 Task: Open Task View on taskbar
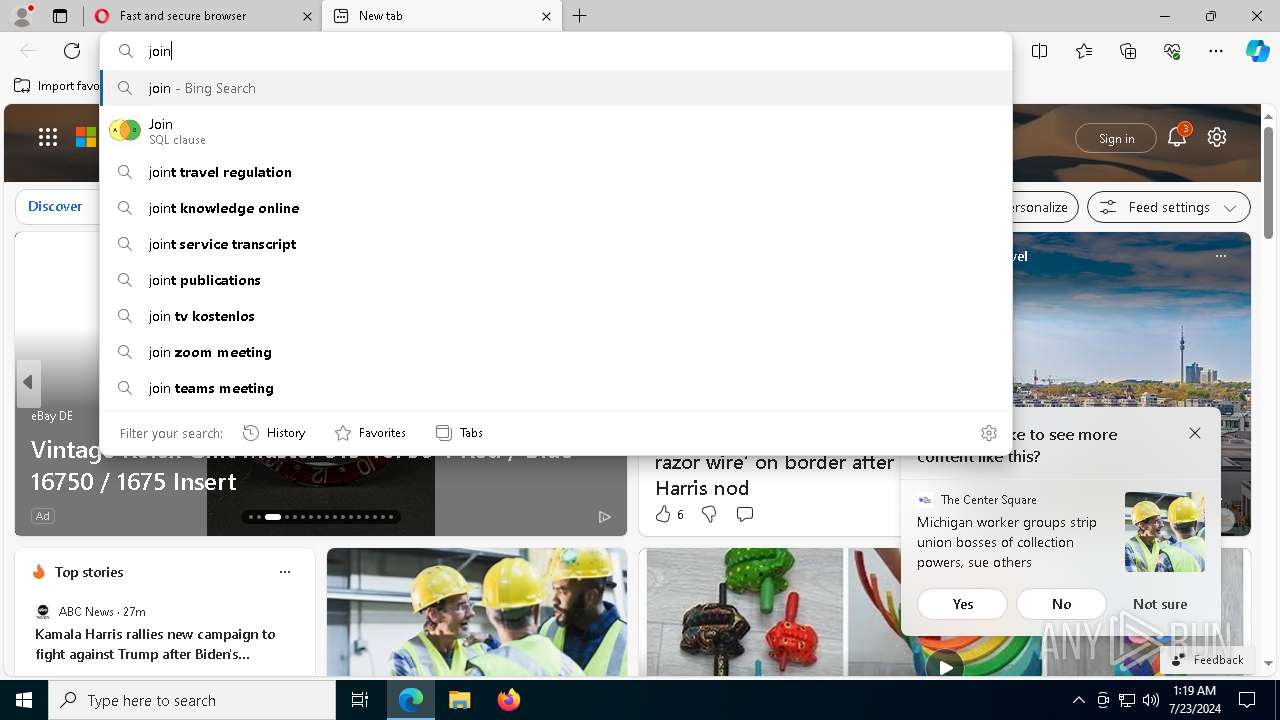pos(360,700)
